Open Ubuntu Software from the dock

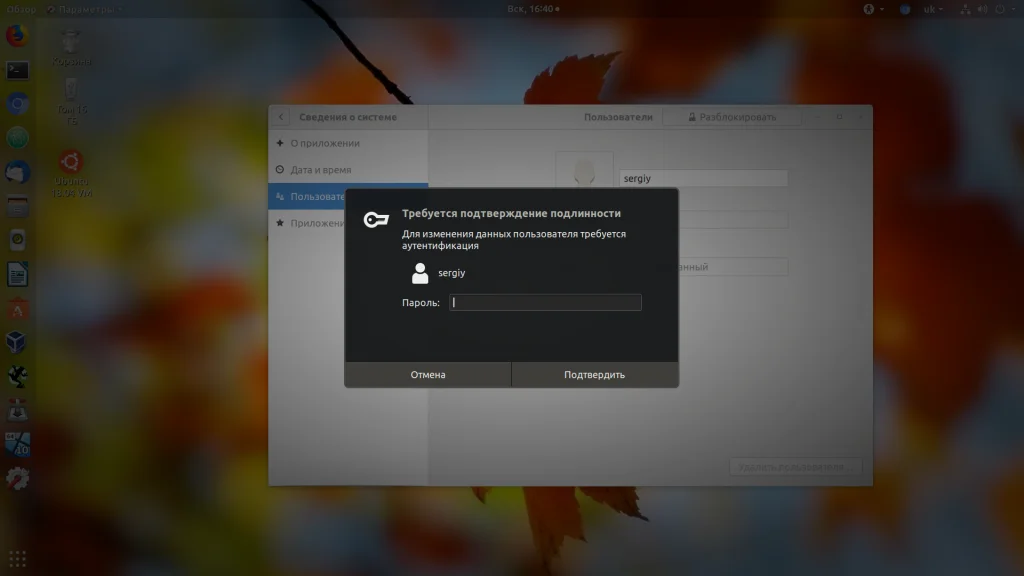point(18,309)
